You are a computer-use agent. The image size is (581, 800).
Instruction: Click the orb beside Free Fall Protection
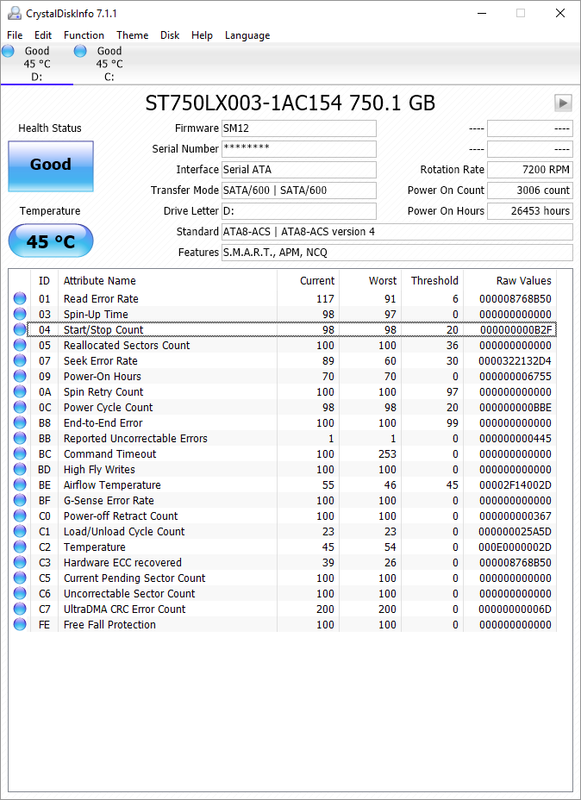(x=20, y=624)
